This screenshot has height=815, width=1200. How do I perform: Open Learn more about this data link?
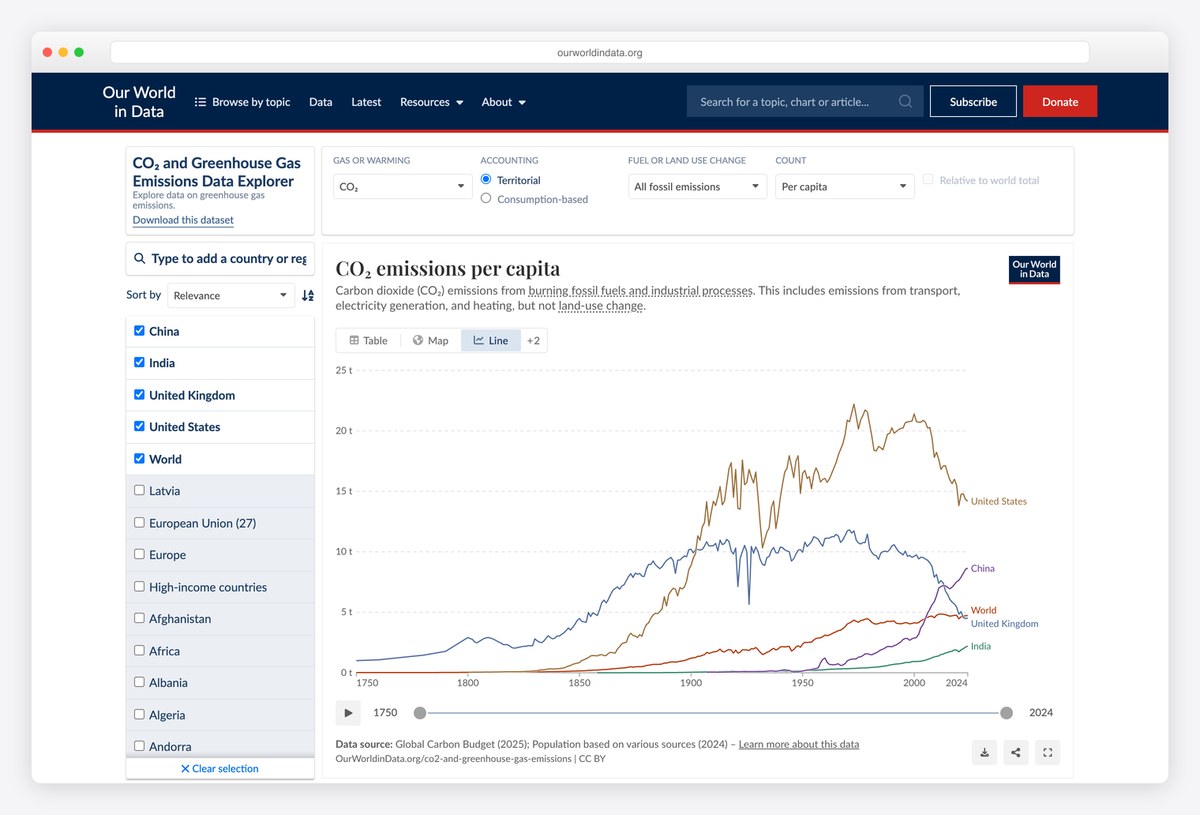coord(799,744)
